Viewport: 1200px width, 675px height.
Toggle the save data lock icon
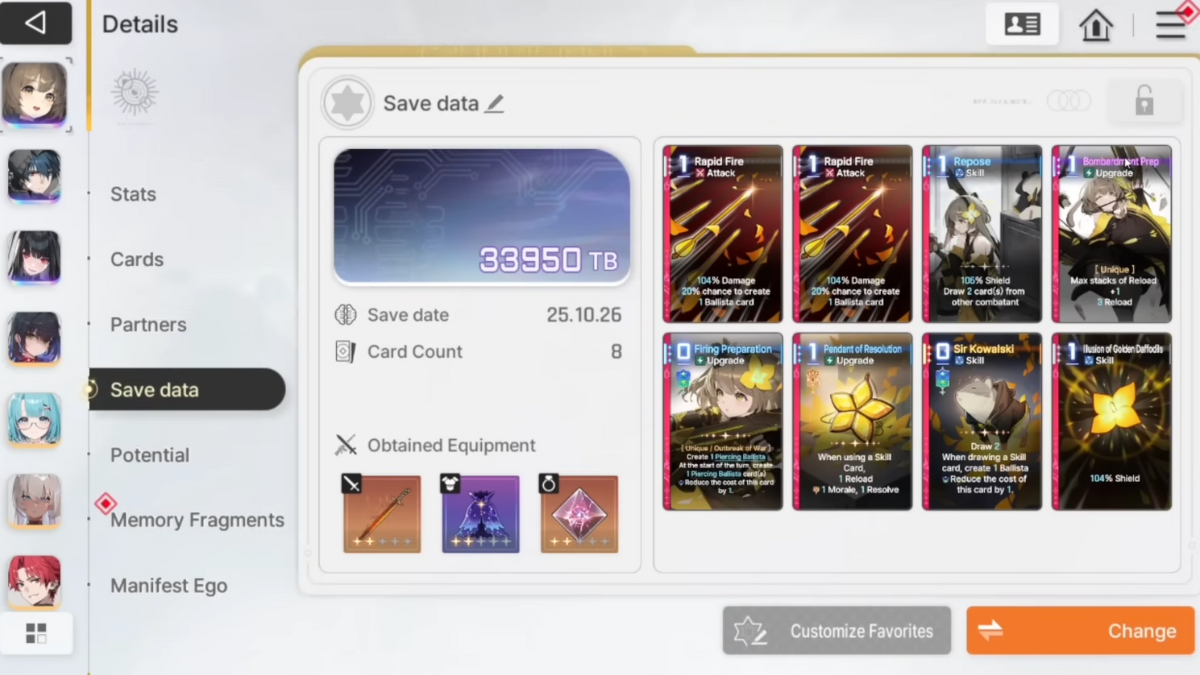(1144, 101)
